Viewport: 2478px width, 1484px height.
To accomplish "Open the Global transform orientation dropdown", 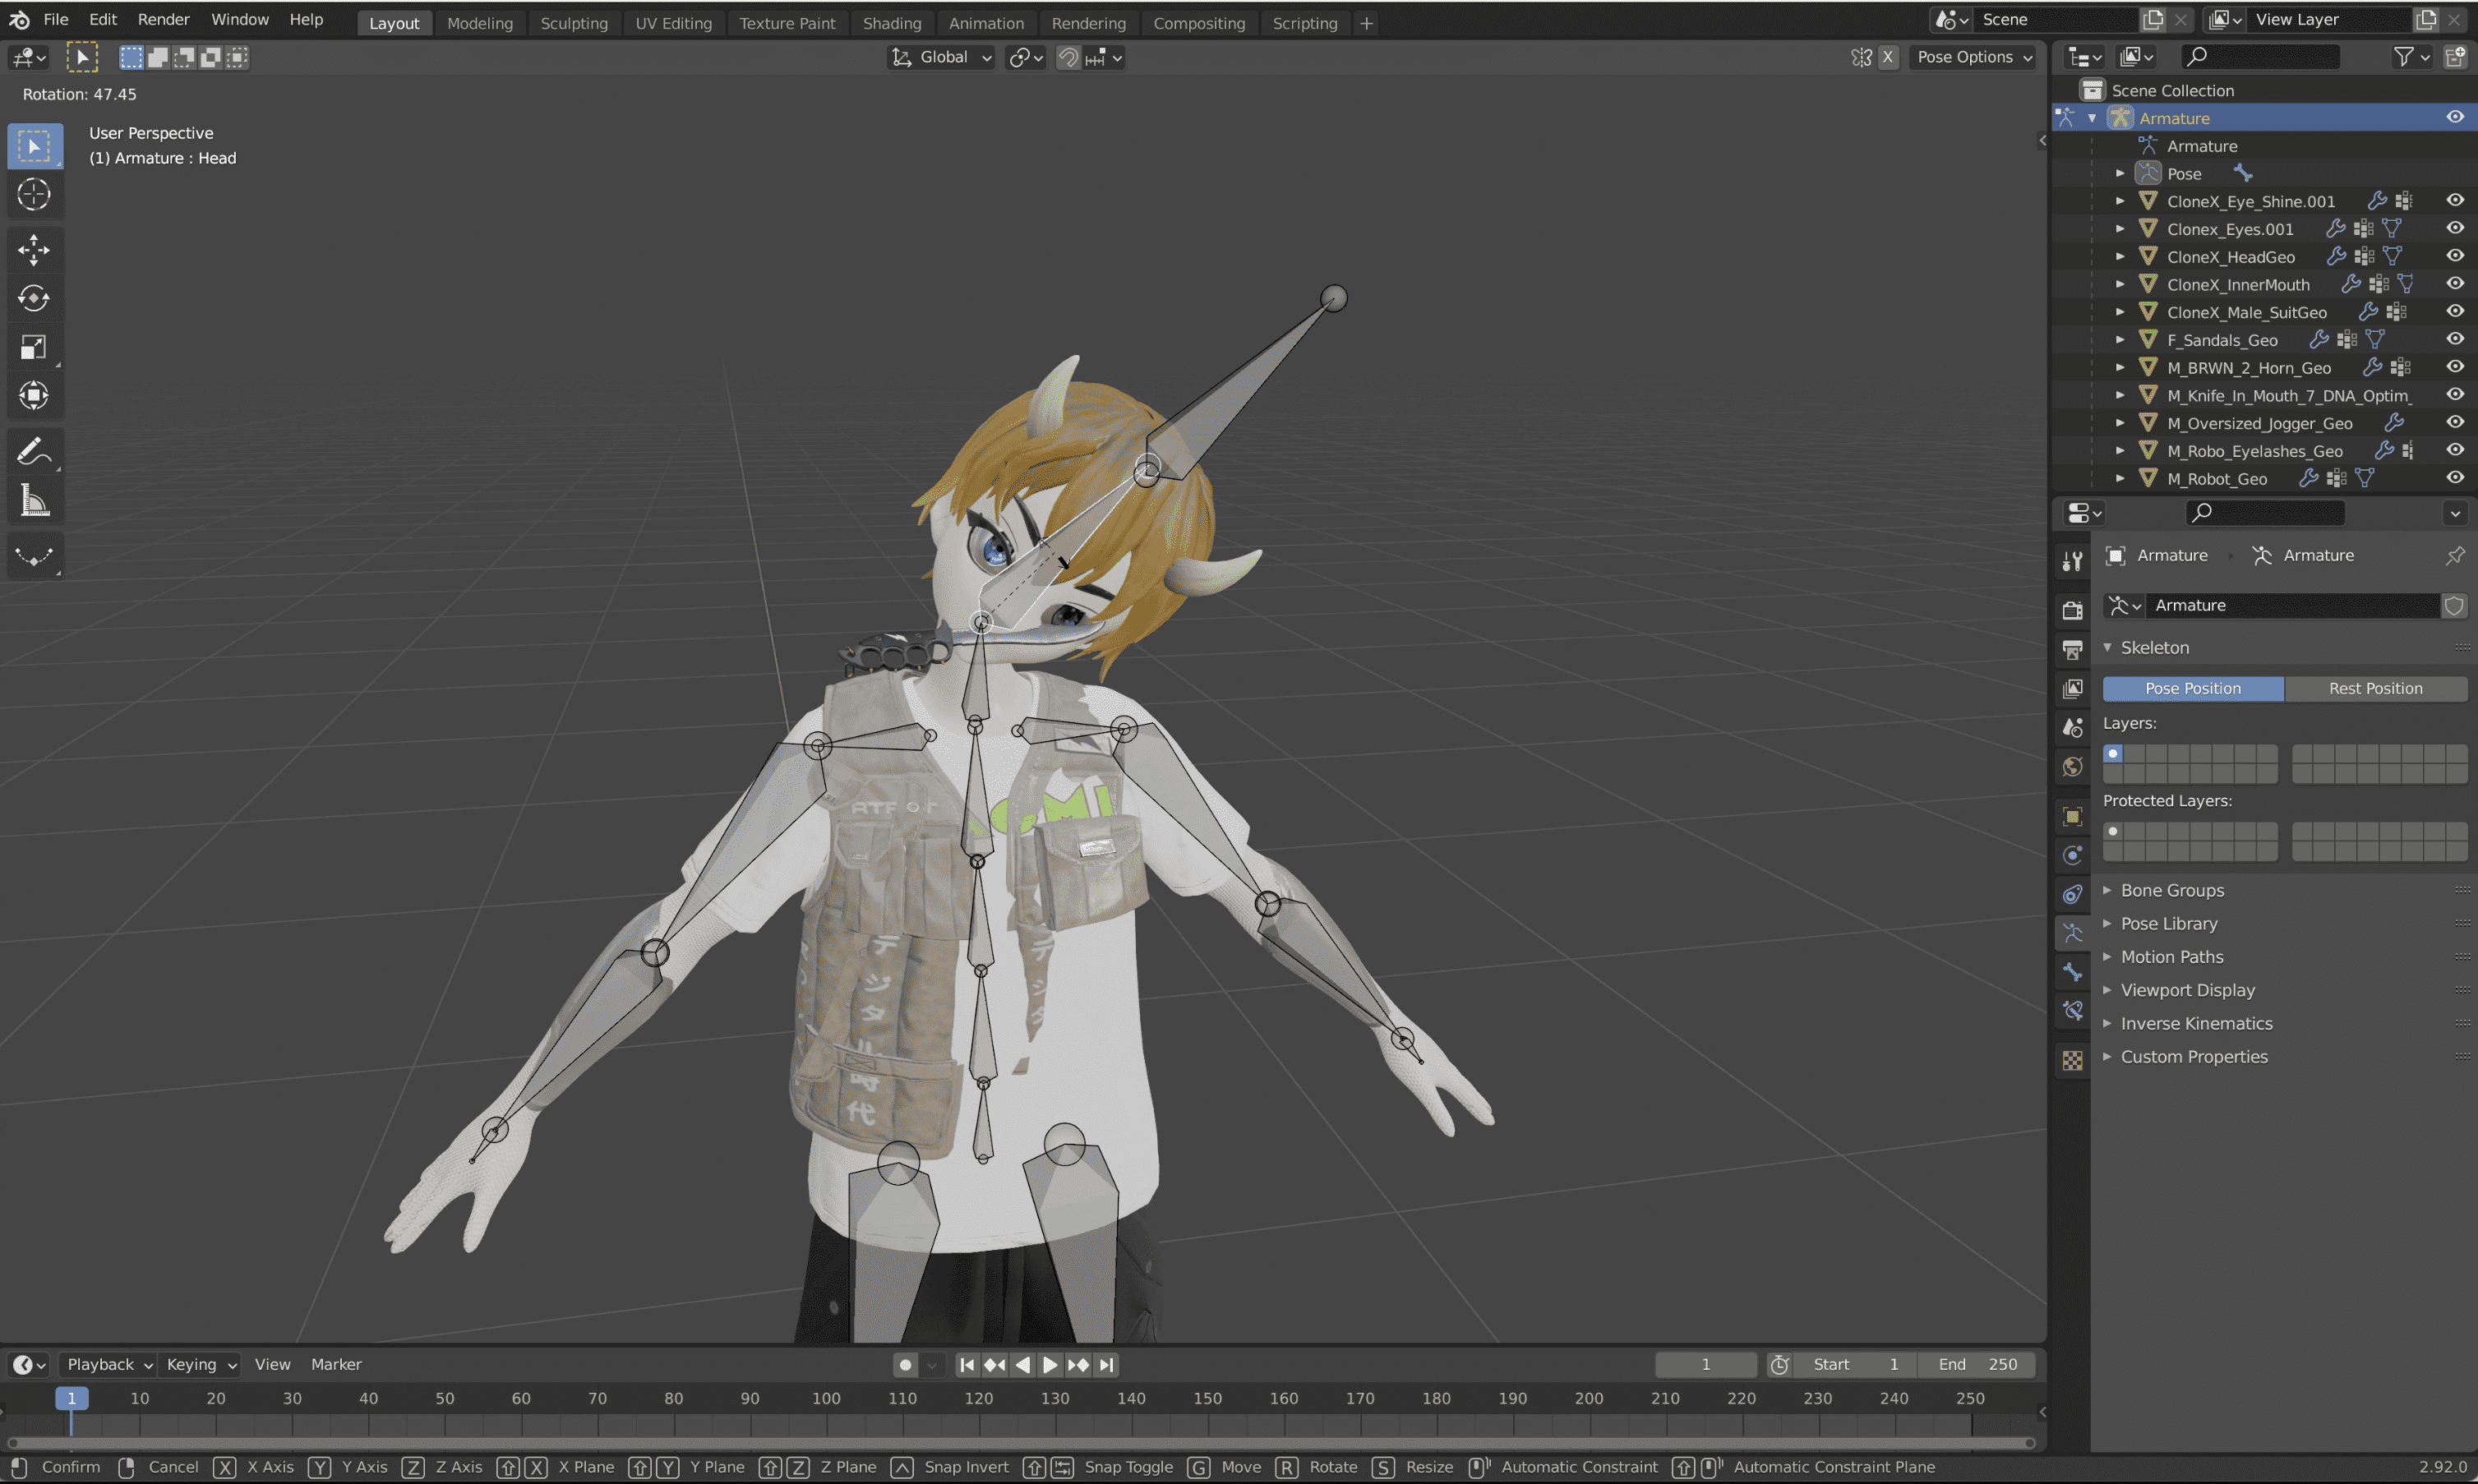I will tap(941, 57).
